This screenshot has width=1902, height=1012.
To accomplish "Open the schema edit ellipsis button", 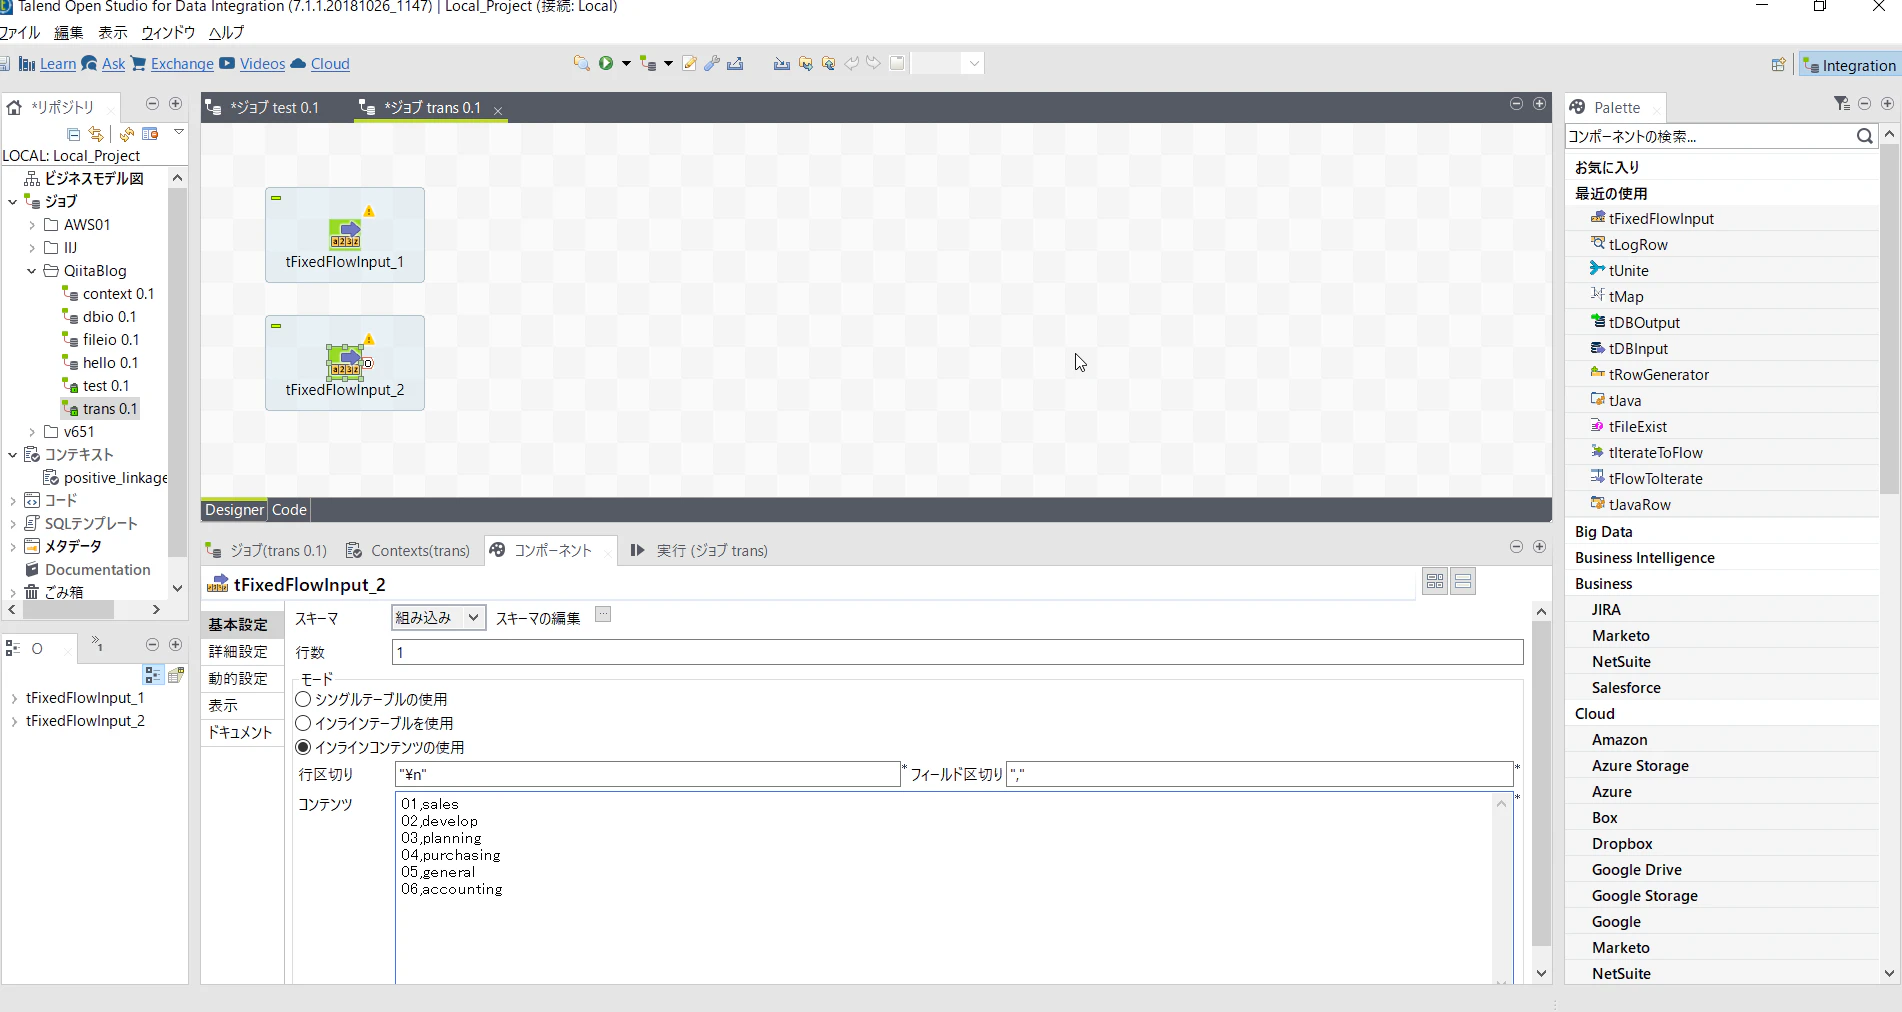I will tap(603, 615).
